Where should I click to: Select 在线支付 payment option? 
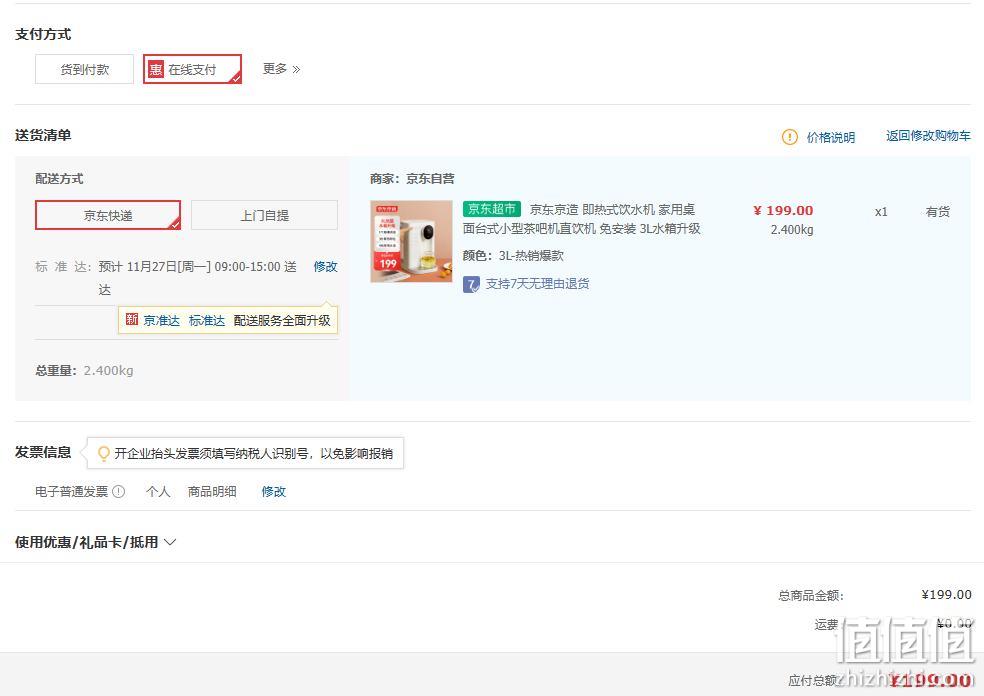tap(192, 69)
